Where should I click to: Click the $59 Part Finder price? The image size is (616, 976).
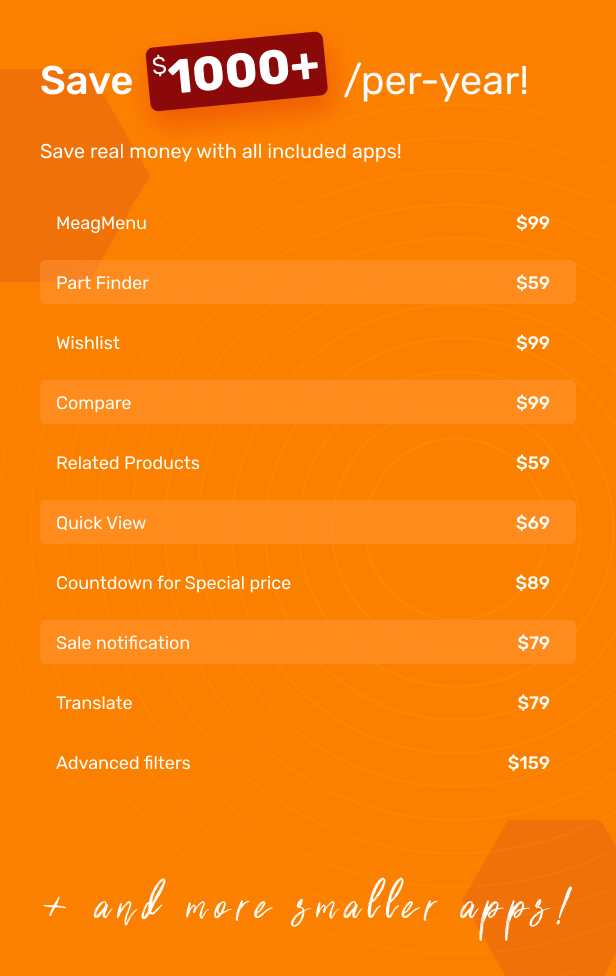pos(533,283)
